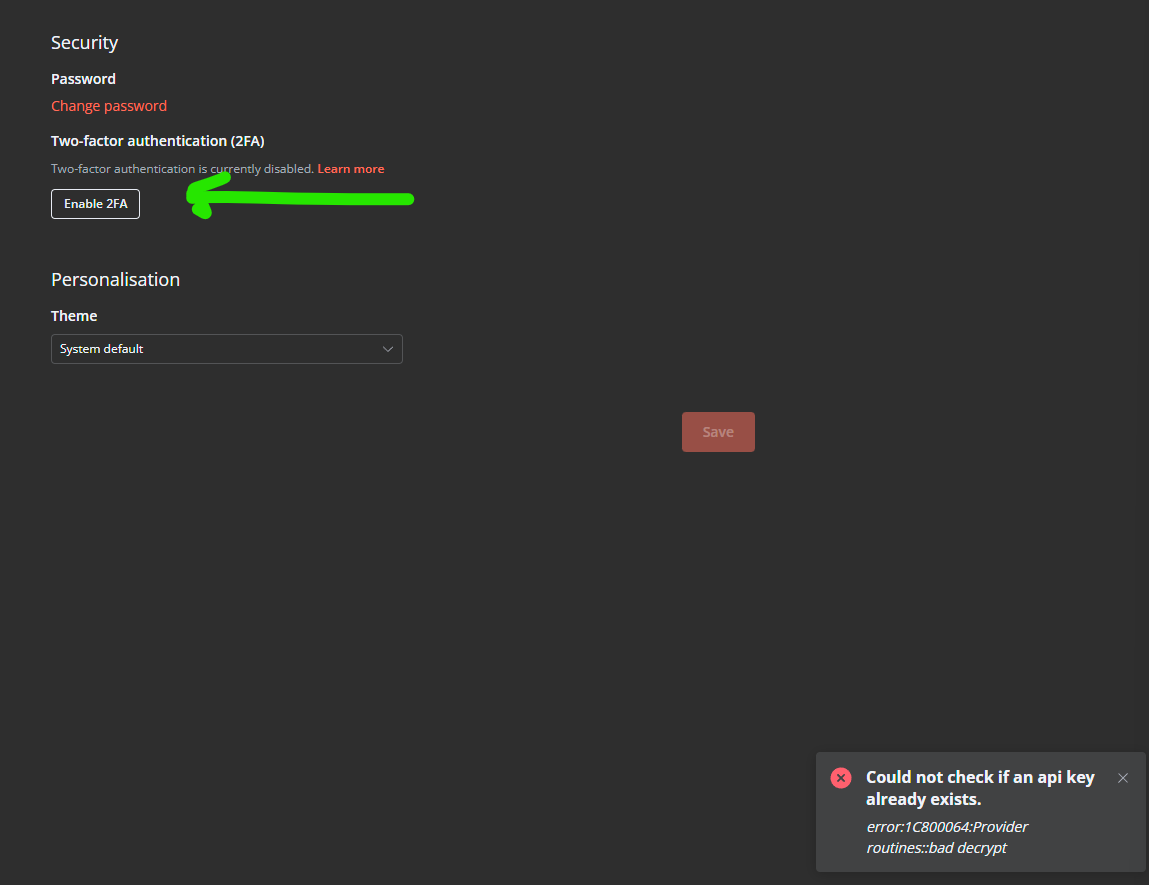The height and width of the screenshot is (885, 1149).
Task: Open the Theme System default dropdown
Action: [x=226, y=349]
